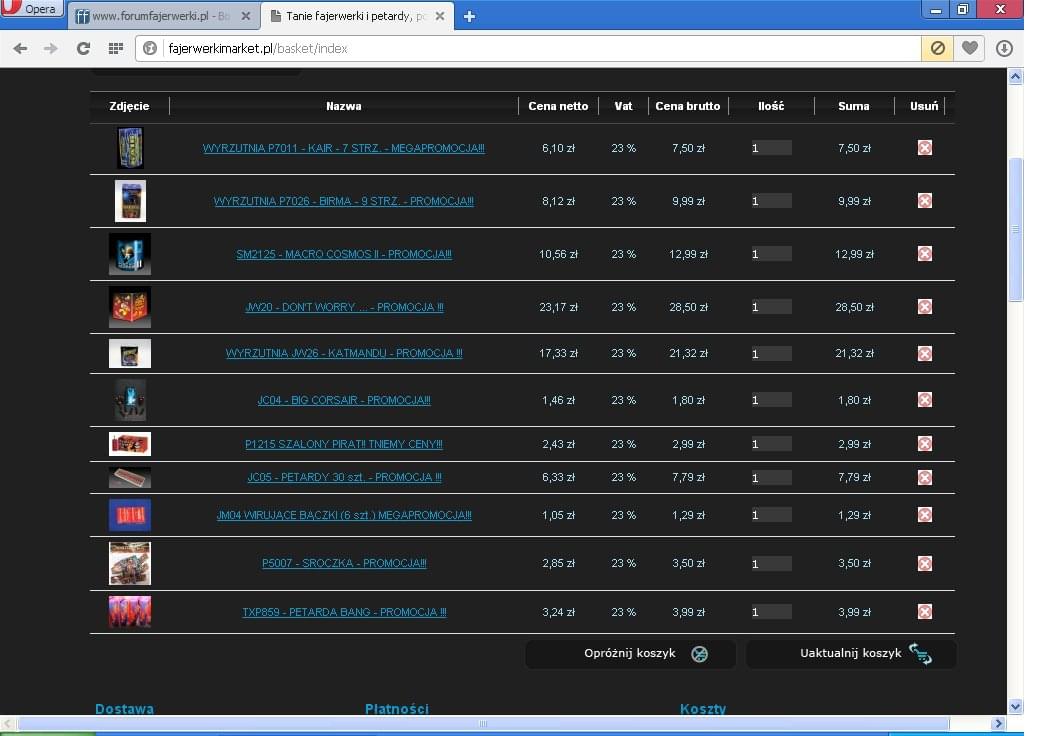Viewport: 1052px width, 736px height.
Task: Click vertical scrollbar up arrow
Action: [x=1015, y=76]
